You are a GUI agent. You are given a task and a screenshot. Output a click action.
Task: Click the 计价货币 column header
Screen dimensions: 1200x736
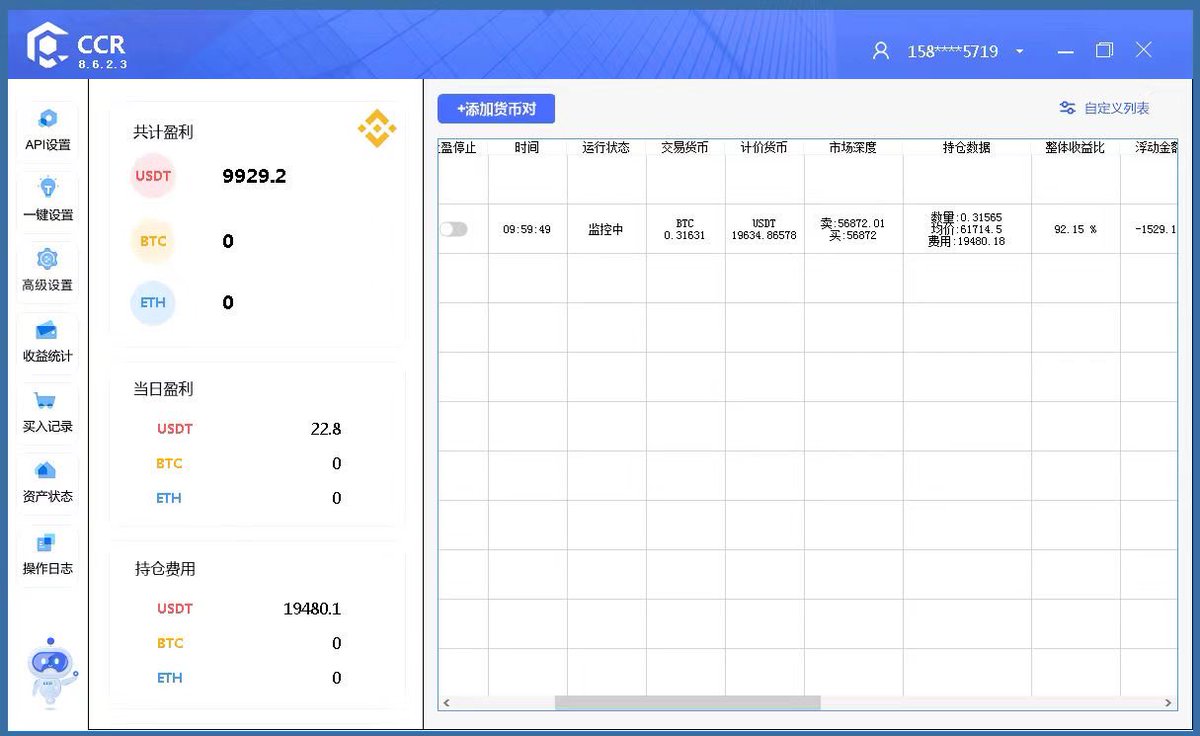pos(764,147)
